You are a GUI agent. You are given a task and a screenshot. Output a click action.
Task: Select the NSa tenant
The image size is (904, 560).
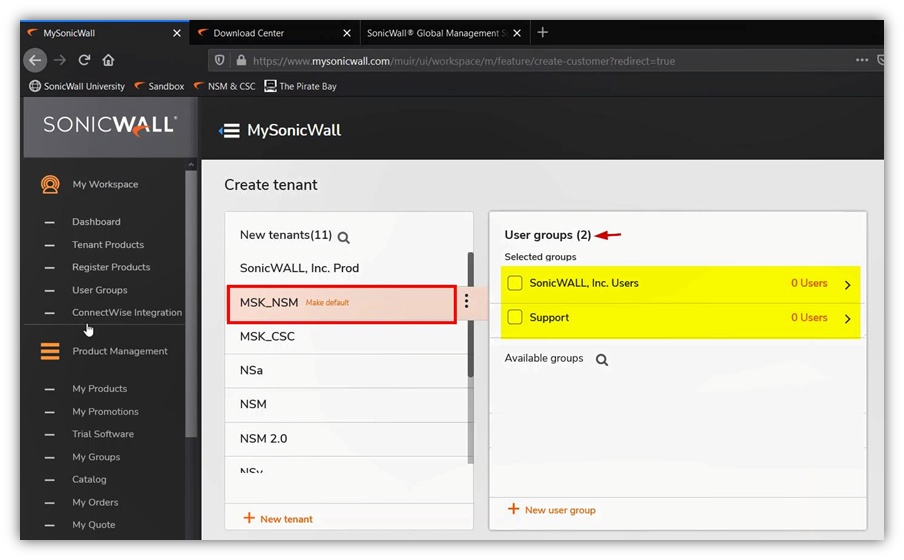pyautogui.click(x=251, y=370)
